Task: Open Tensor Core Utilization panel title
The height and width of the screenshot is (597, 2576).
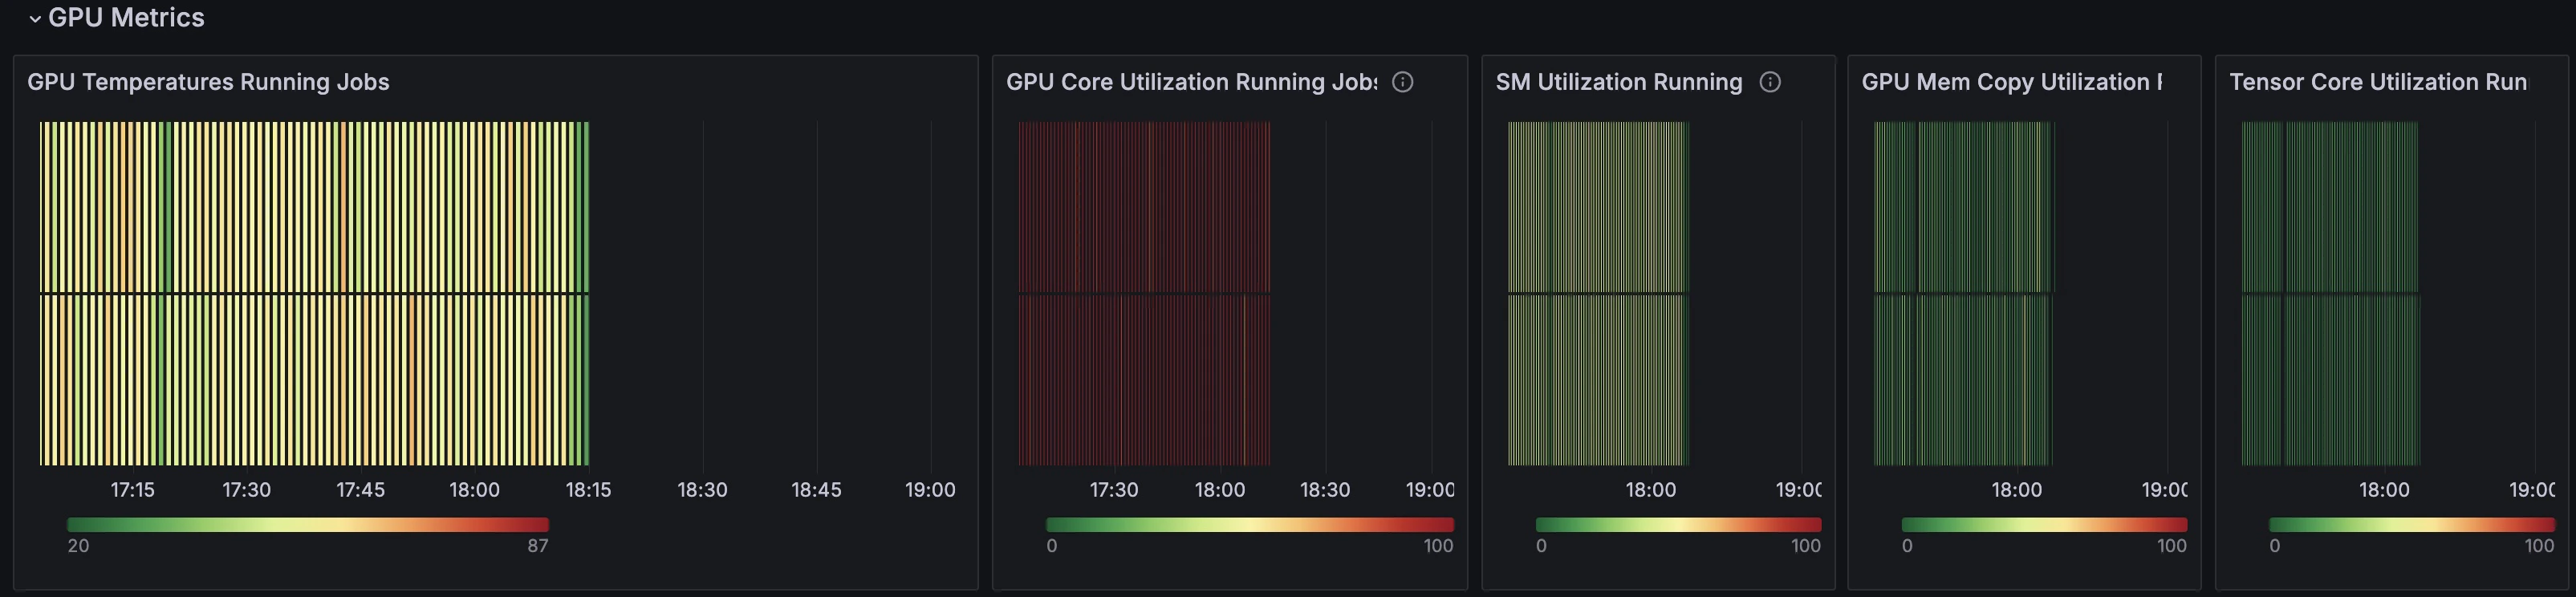Action: 2378,82
